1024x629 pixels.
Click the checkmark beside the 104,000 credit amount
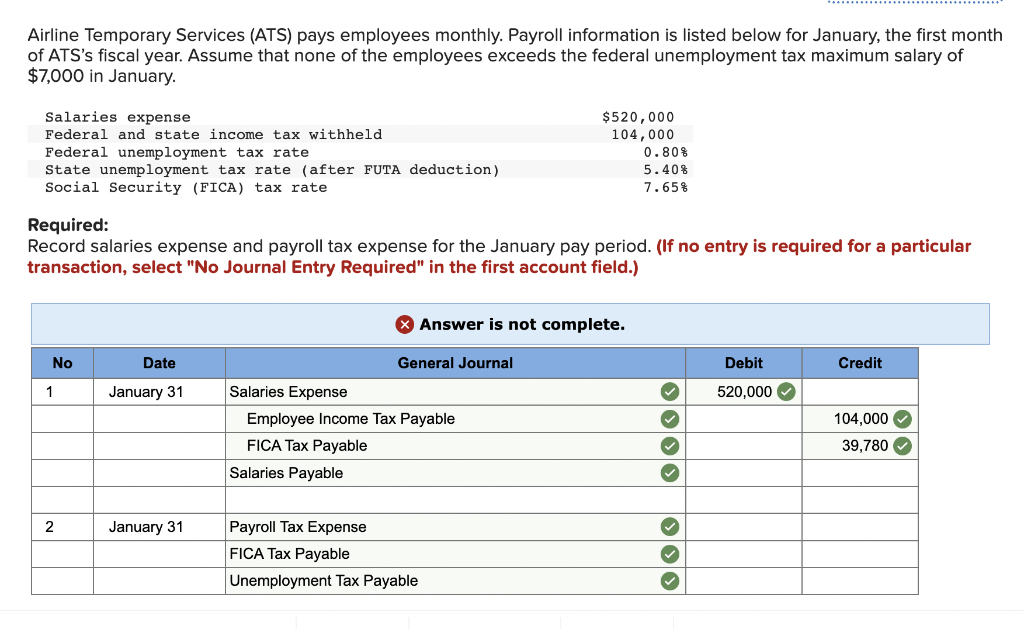tap(903, 419)
